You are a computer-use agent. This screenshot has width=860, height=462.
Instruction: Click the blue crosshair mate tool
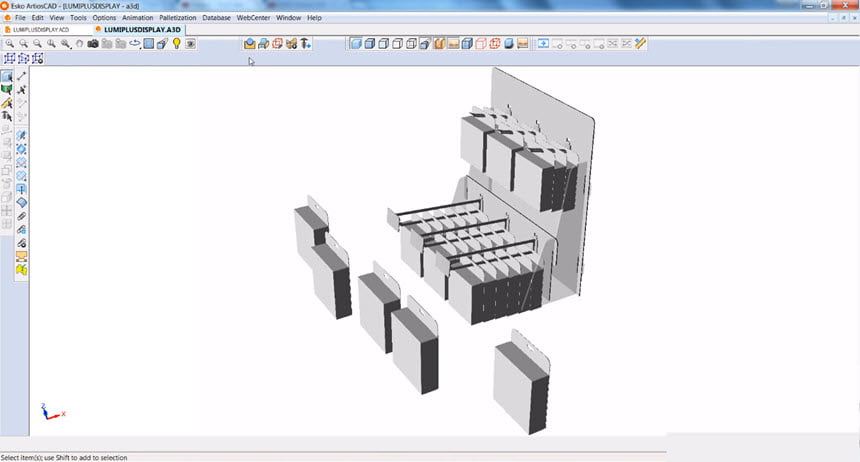21,189
